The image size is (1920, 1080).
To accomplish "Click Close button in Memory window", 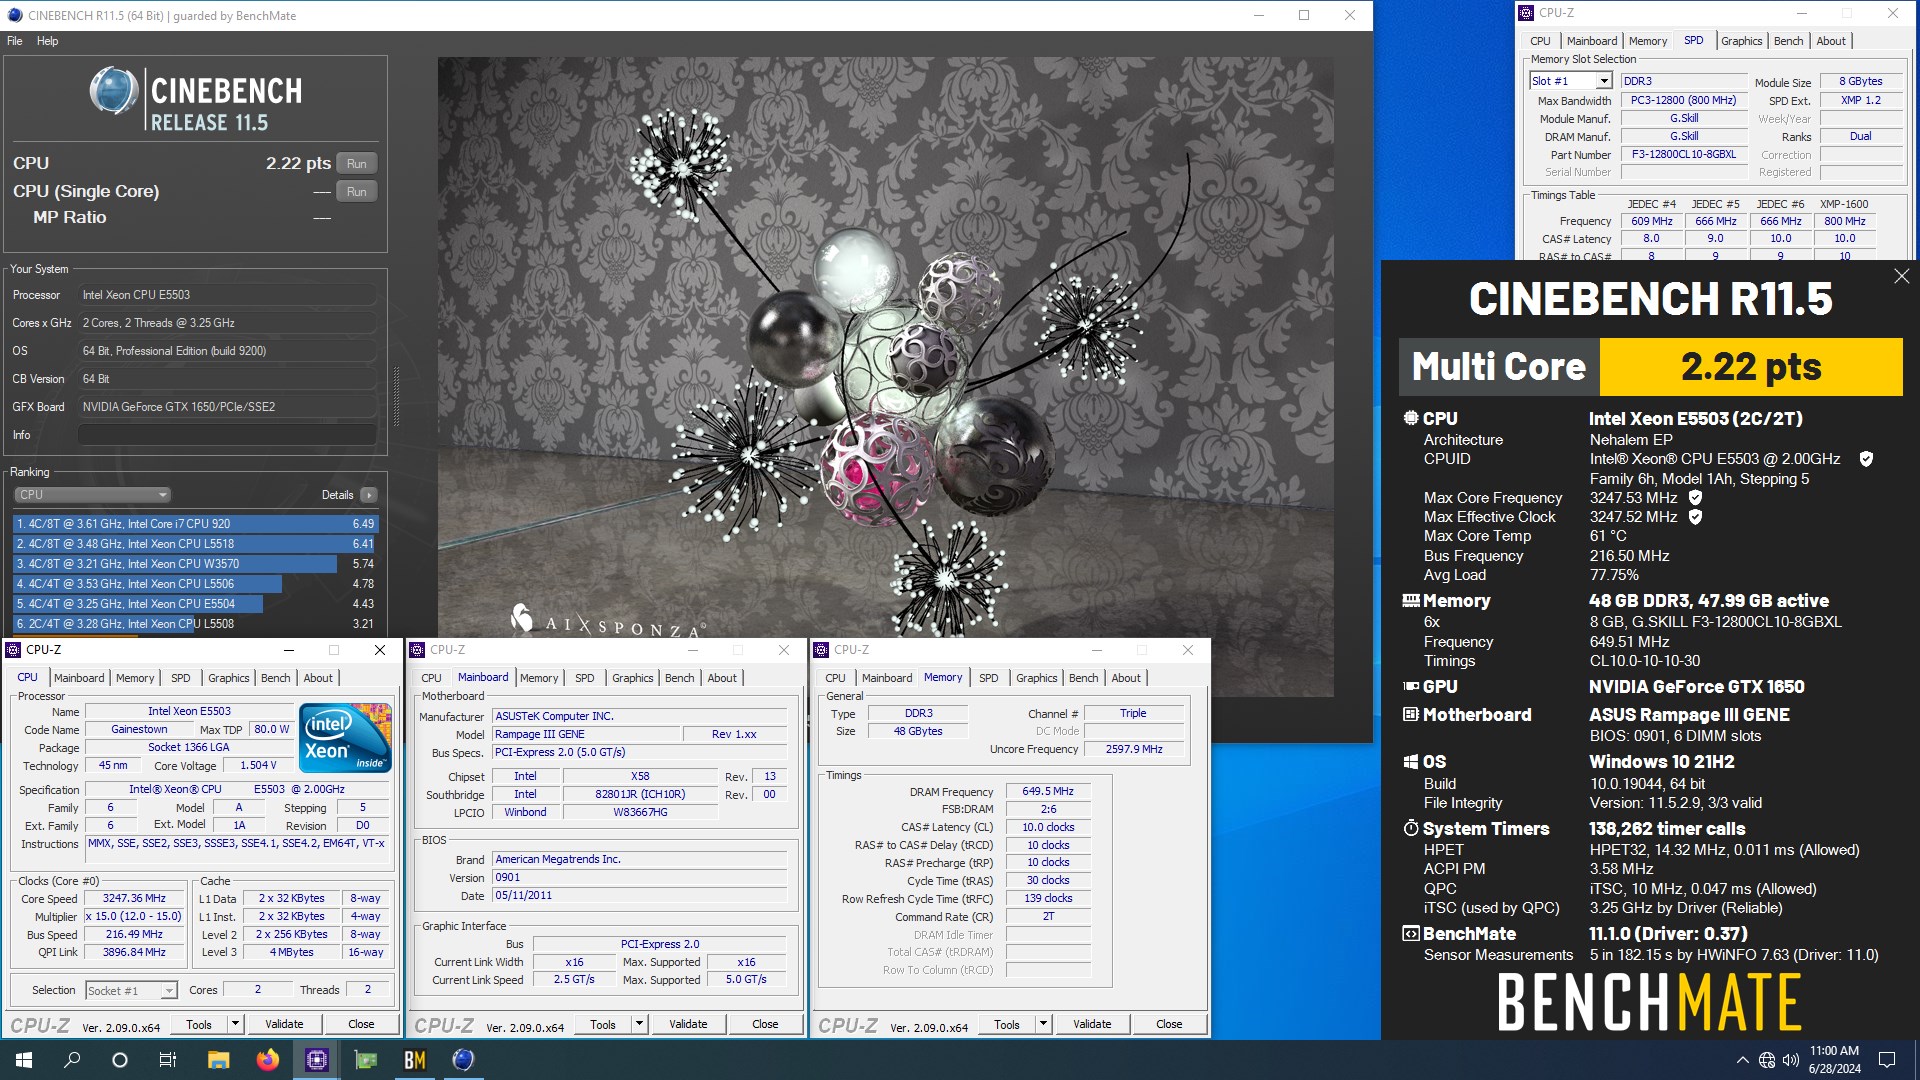I will [x=1169, y=1024].
